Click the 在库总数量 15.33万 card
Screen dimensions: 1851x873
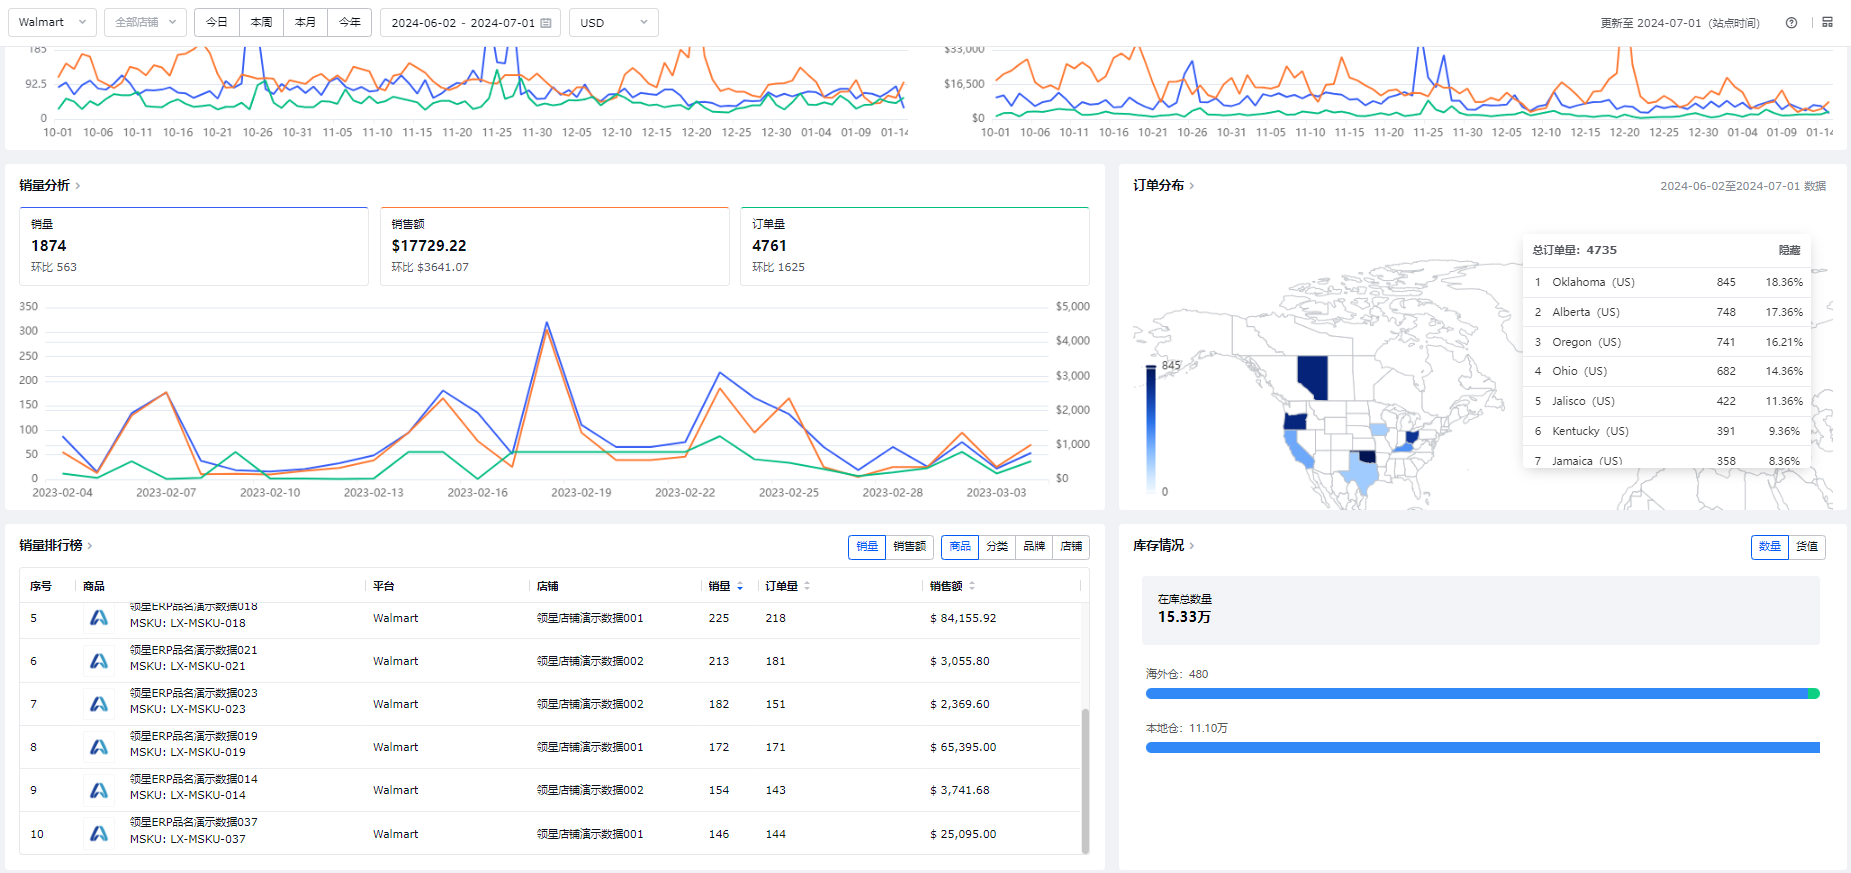tap(1481, 609)
